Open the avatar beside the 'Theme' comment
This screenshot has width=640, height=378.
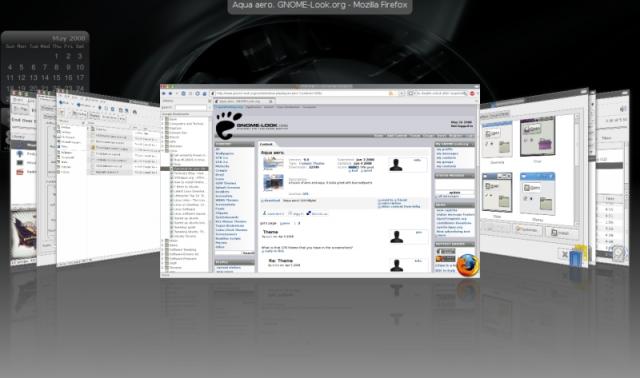click(396, 236)
